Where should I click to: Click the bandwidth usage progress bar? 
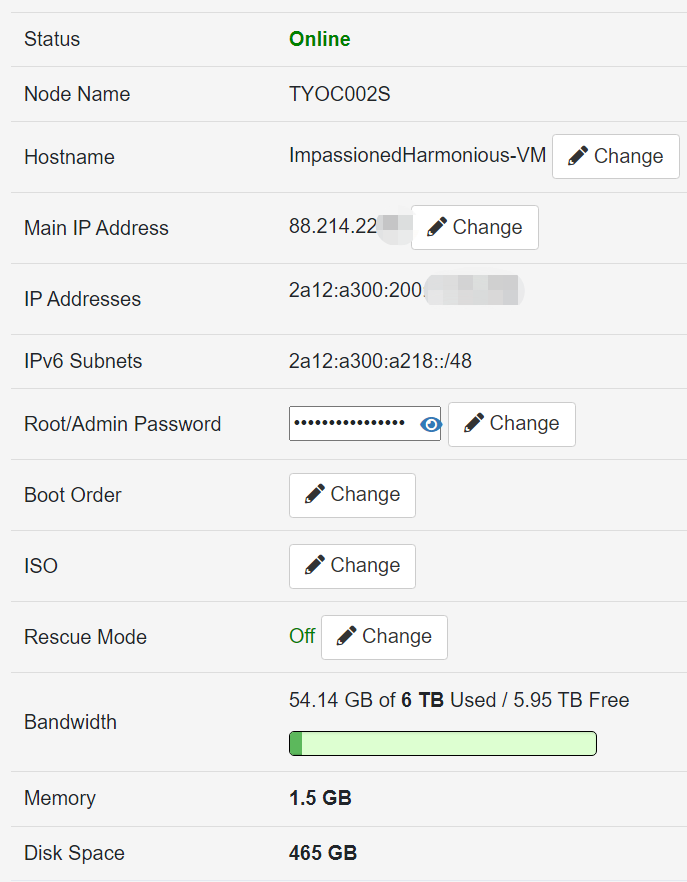tap(442, 743)
